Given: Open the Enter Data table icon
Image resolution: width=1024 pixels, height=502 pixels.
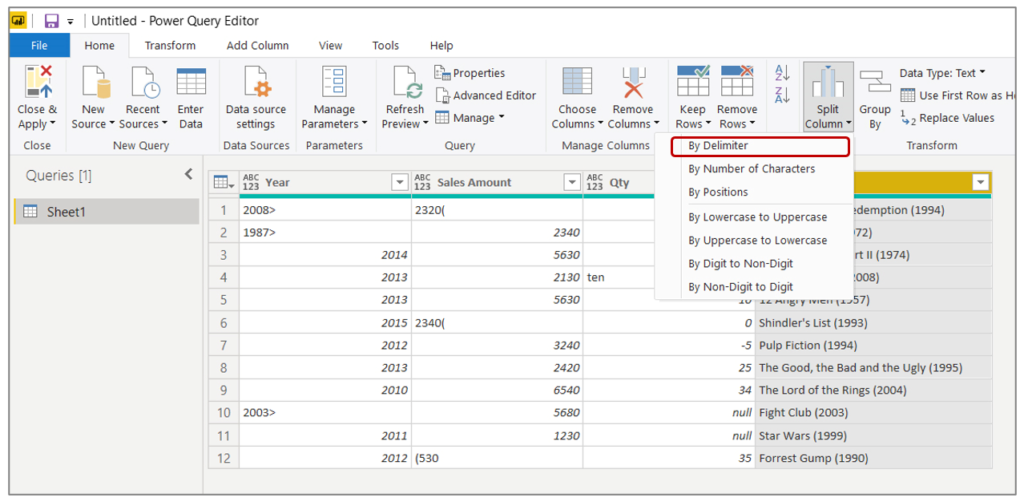Looking at the screenshot, I should tap(190, 82).
